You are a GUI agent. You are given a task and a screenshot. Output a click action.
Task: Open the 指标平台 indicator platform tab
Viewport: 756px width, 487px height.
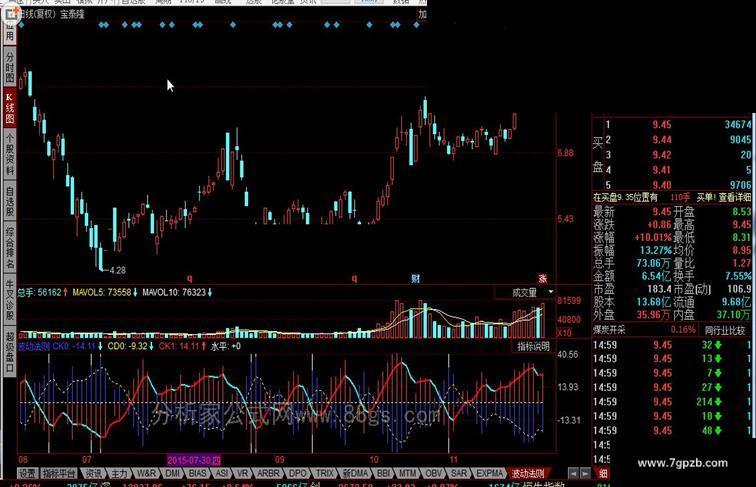coord(59,473)
